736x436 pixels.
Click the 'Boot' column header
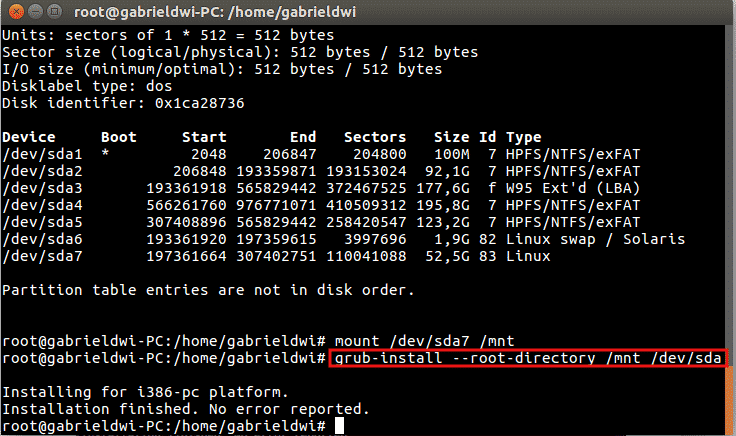(119, 137)
